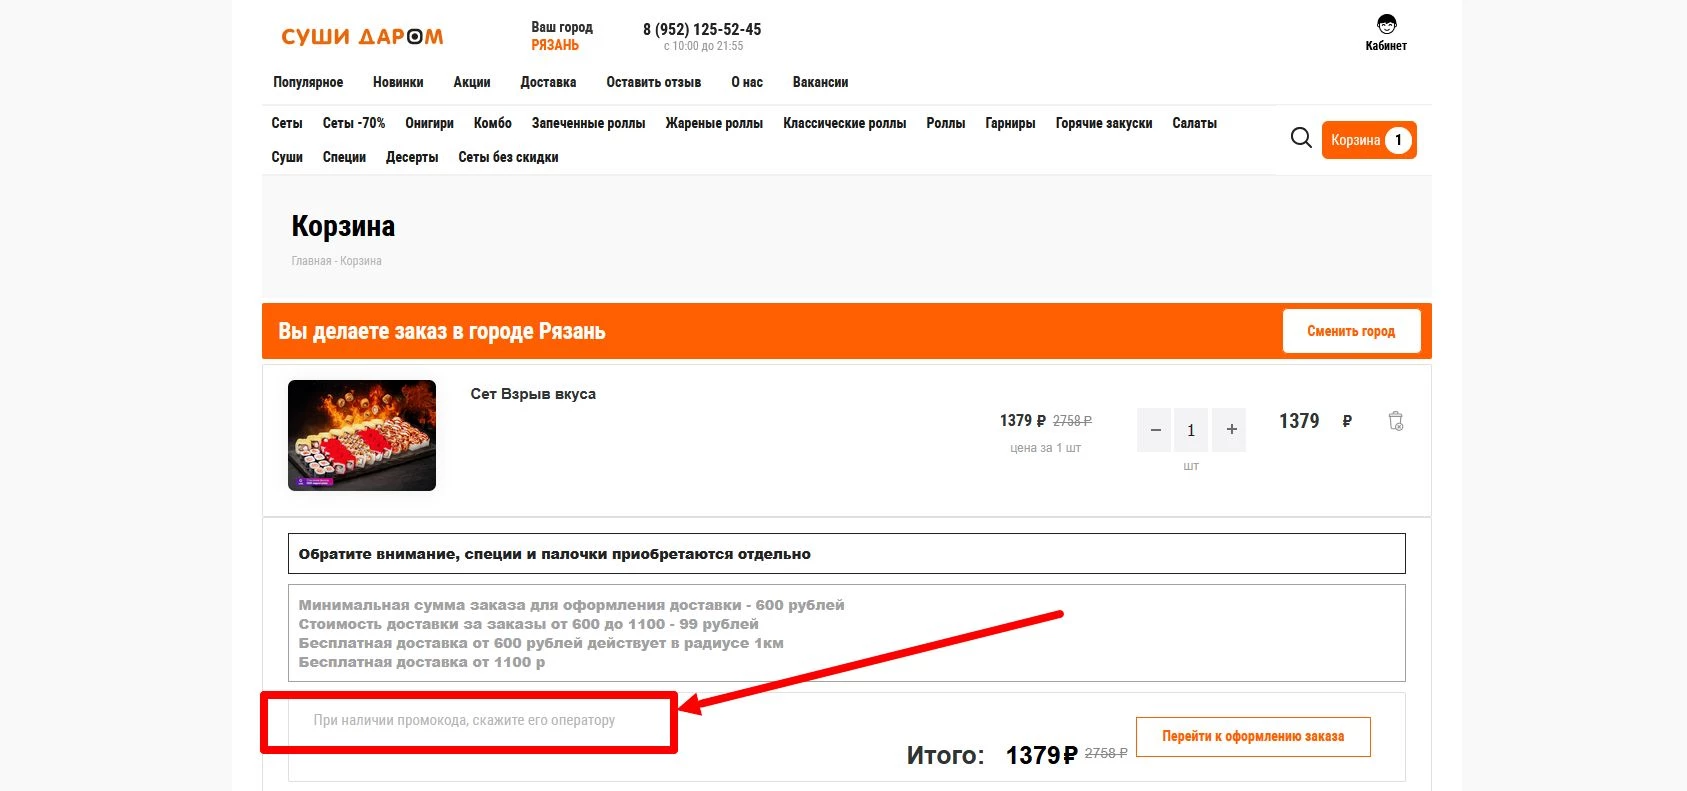
Task: Open the Доставка menu item
Action: (548, 82)
